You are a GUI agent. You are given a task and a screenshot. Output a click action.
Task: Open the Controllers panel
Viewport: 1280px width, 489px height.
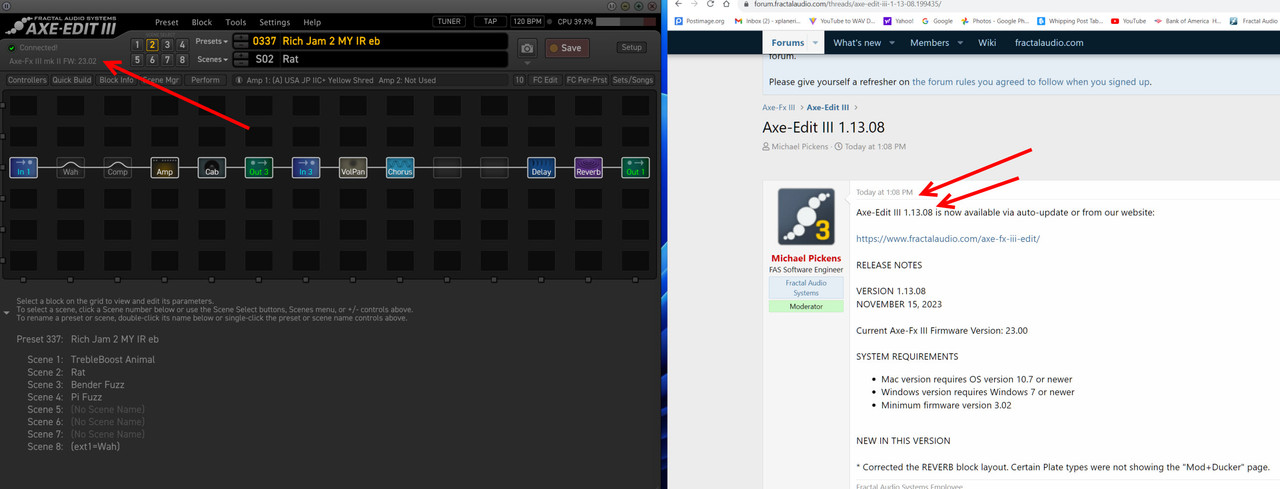point(27,80)
